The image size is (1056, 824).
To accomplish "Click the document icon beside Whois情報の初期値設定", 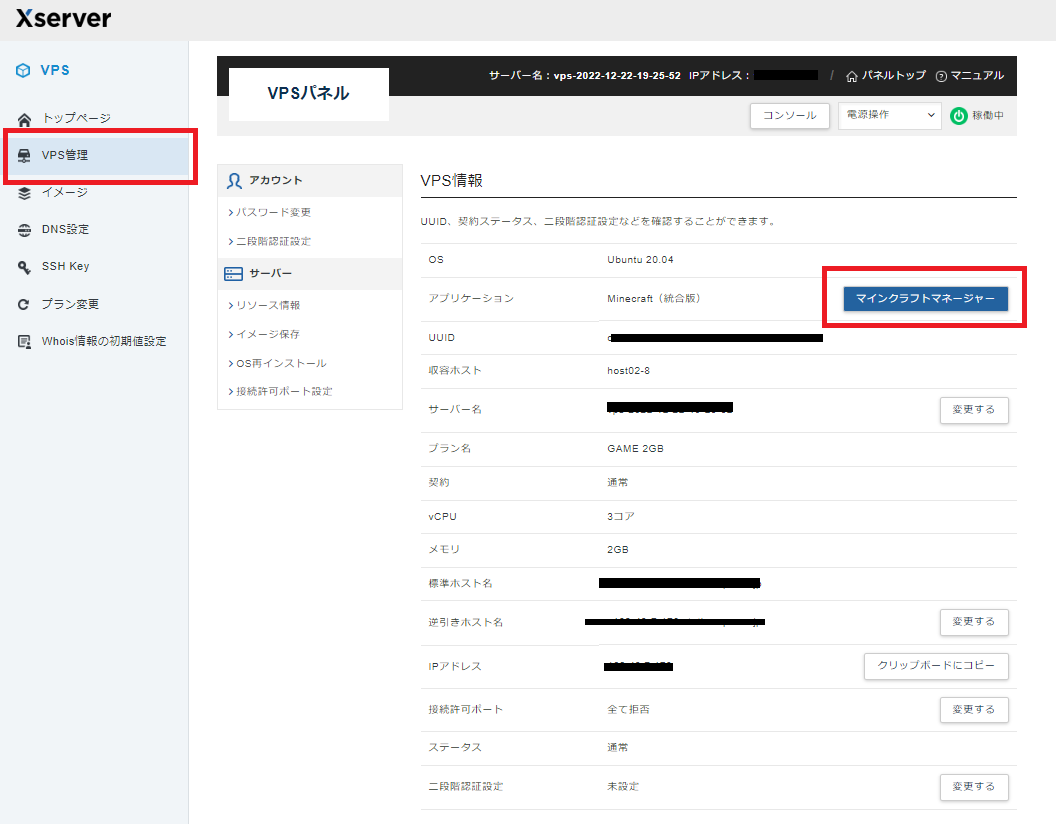I will (x=25, y=341).
